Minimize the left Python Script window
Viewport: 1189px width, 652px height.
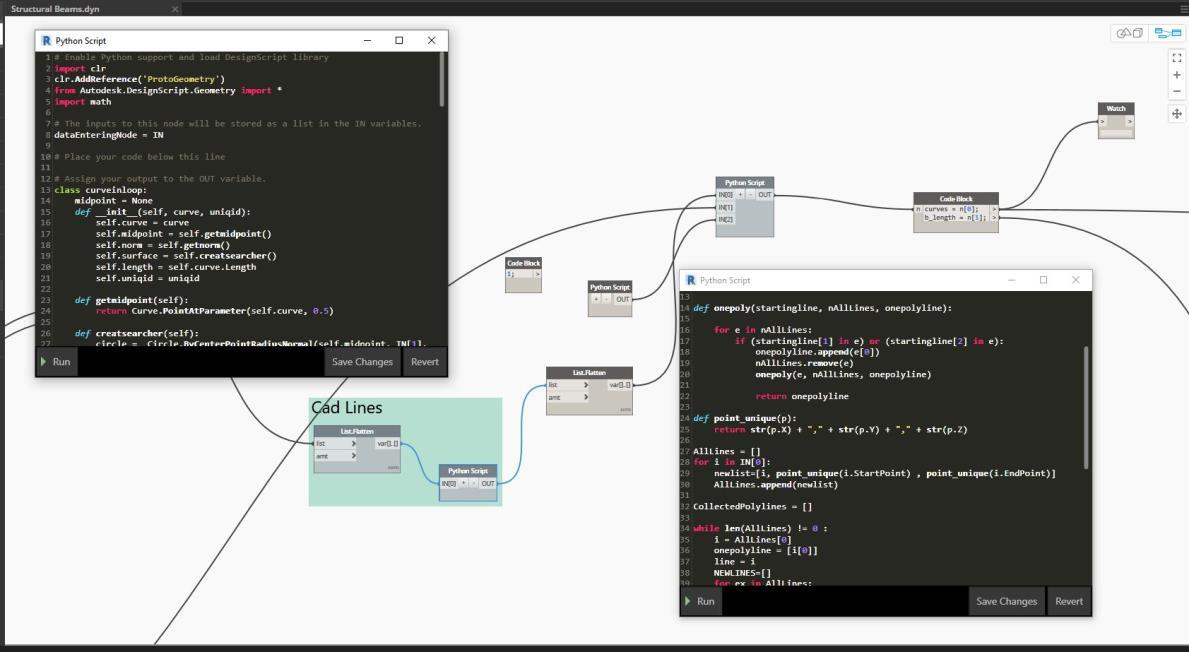click(x=367, y=41)
